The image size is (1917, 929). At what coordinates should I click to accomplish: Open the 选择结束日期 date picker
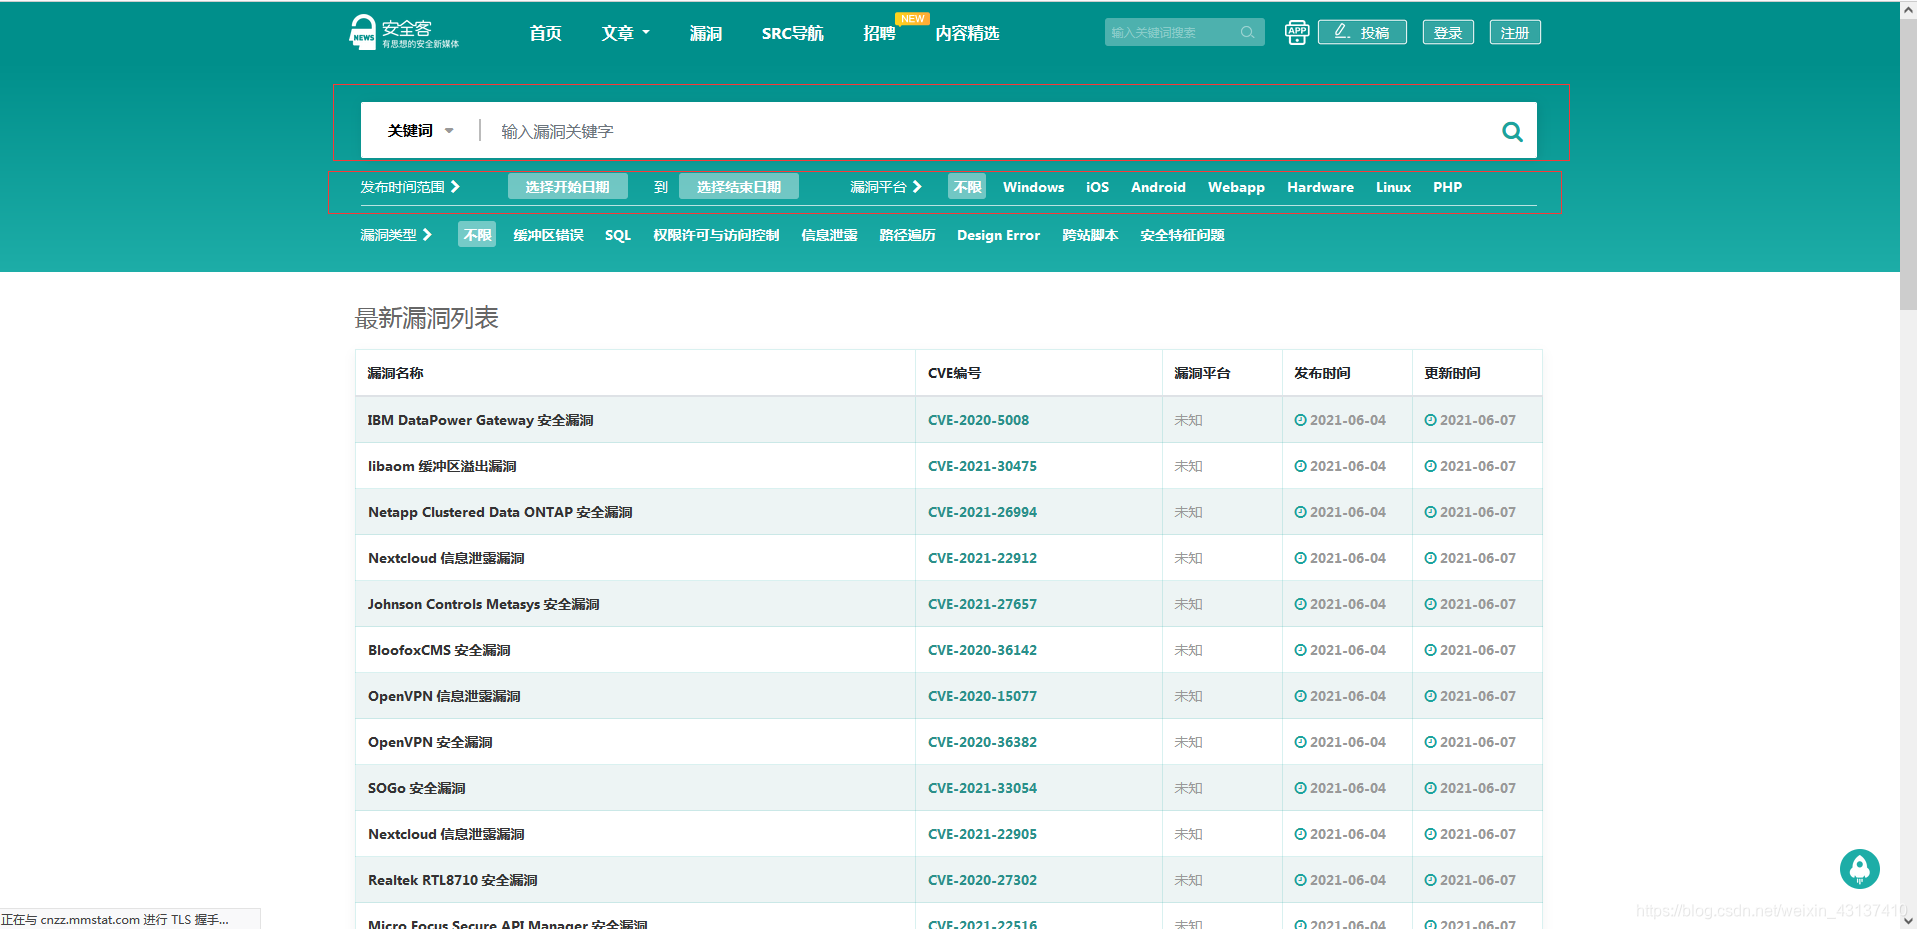click(738, 187)
